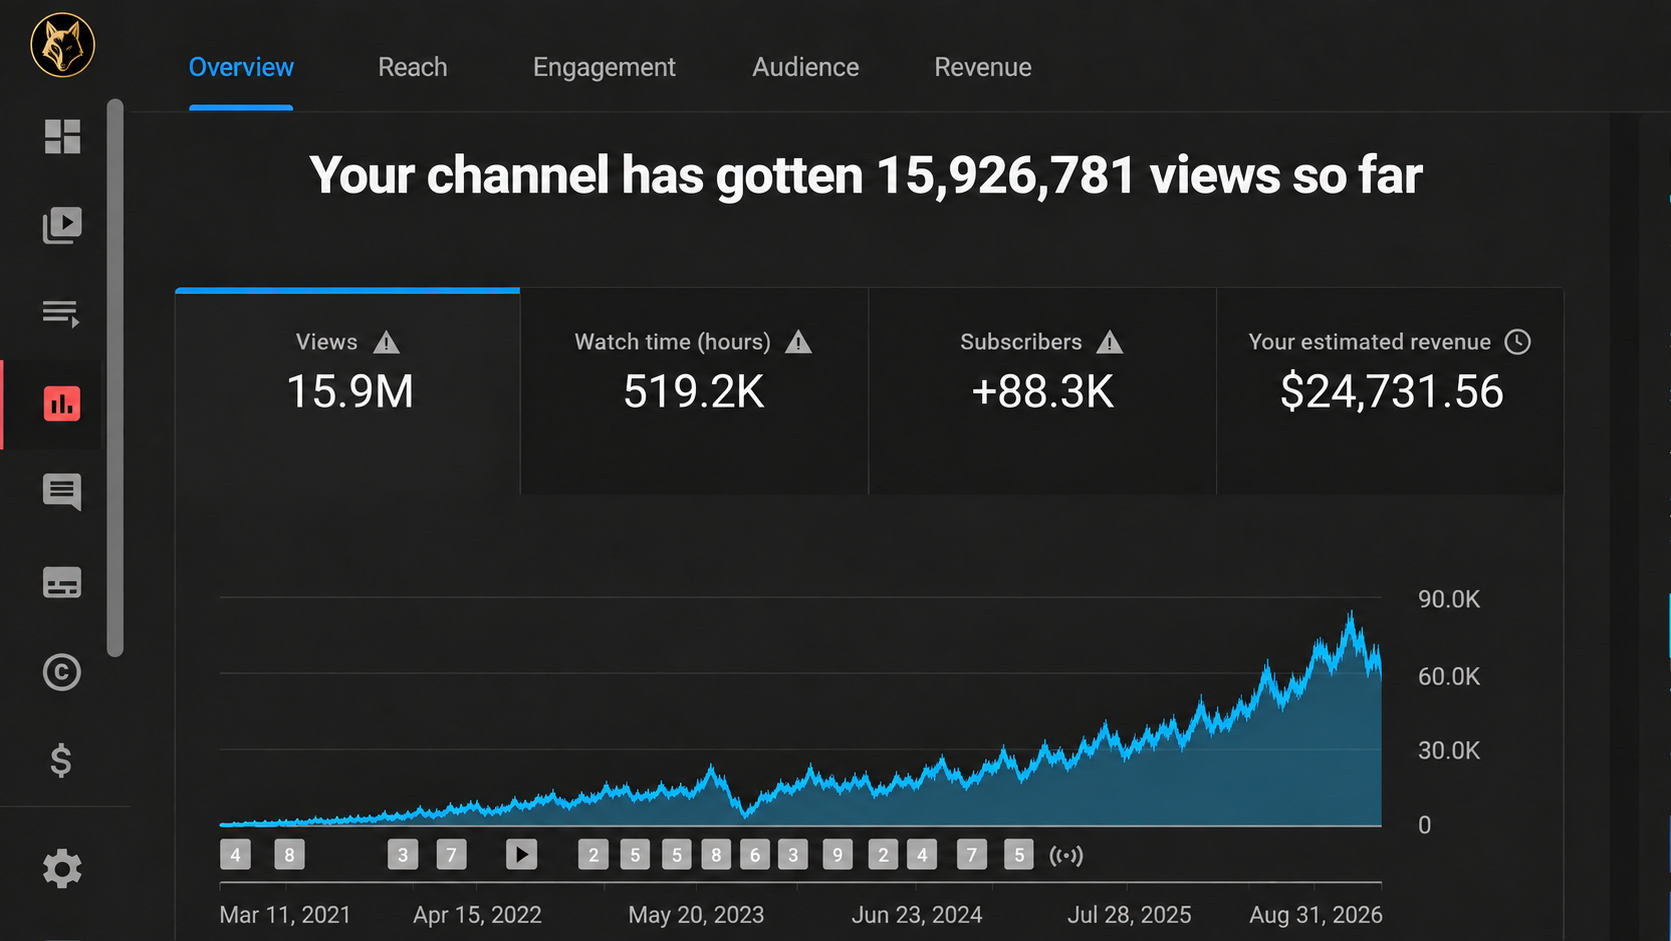The image size is (1671, 941).
Task: Click the clock icon beside estimated revenue
Action: click(1518, 342)
